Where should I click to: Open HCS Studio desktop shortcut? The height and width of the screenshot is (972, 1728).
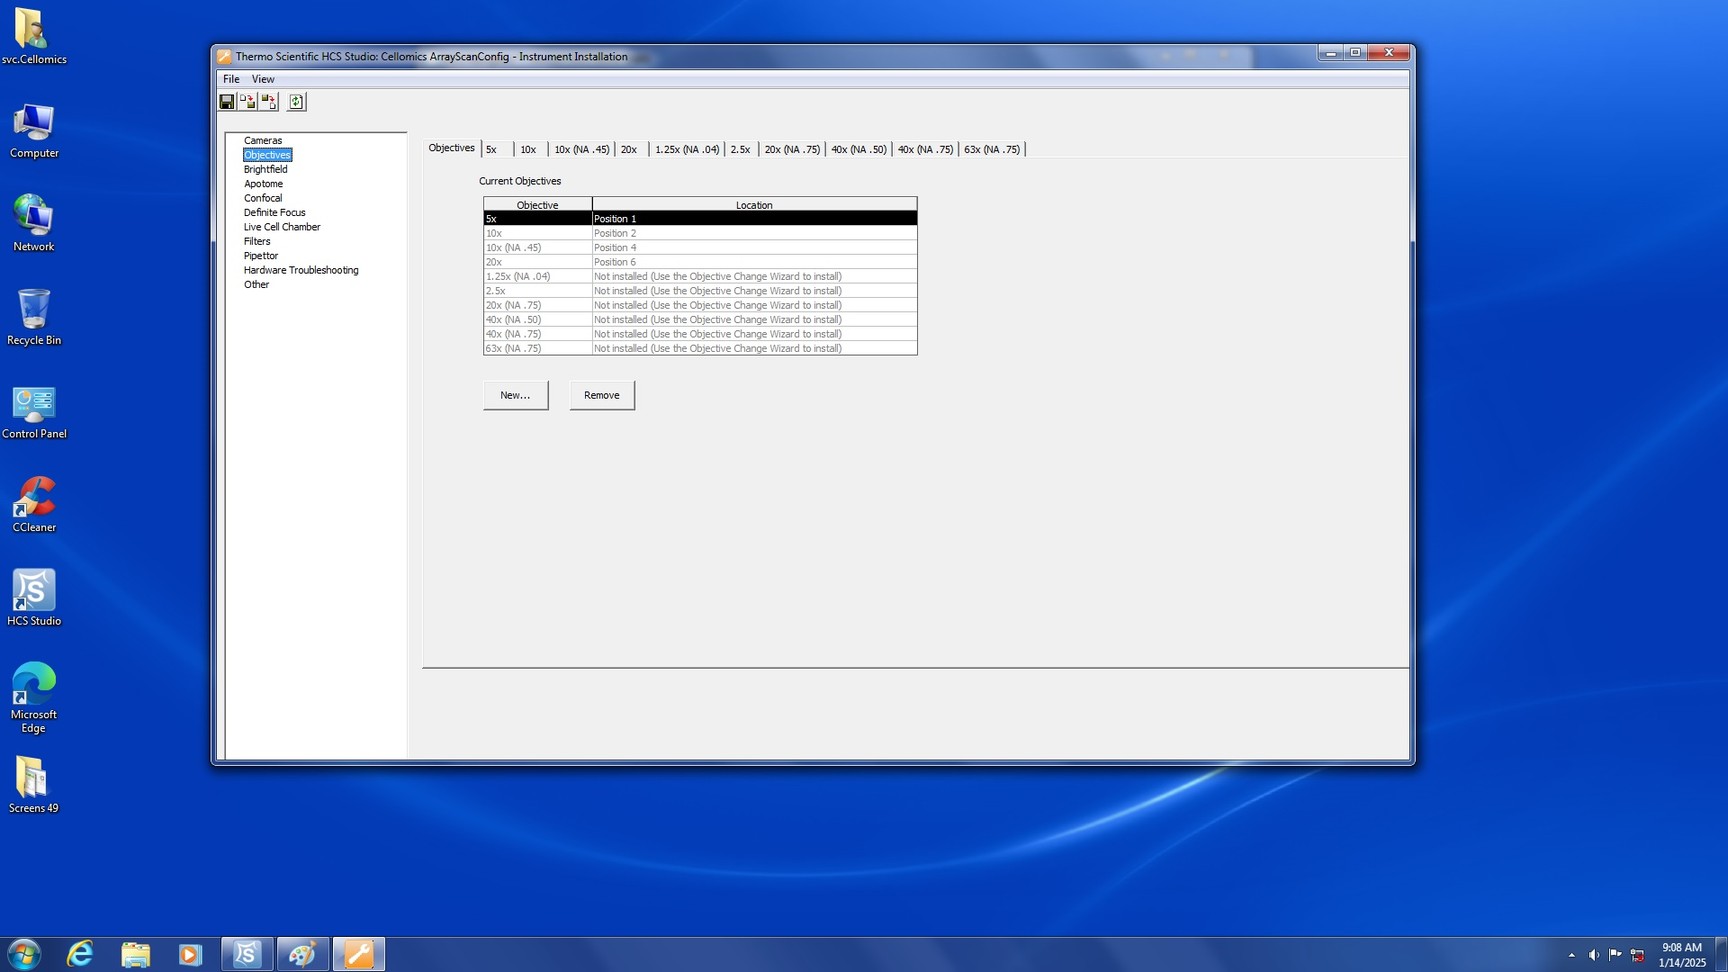pyautogui.click(x=34, y=597)
